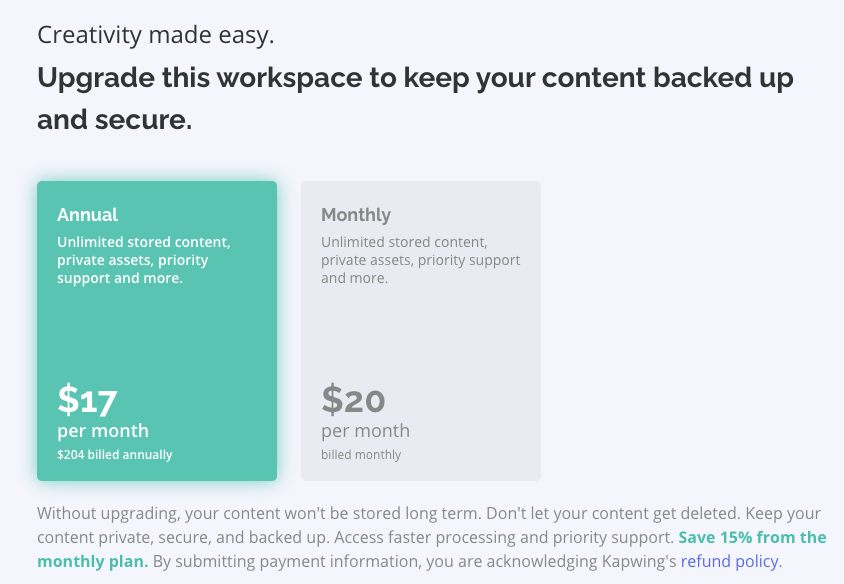The width and height of the screenshot is (844, 584).
Task: Click the "Creativity made easy." tagline
Action: click(156, 36)
